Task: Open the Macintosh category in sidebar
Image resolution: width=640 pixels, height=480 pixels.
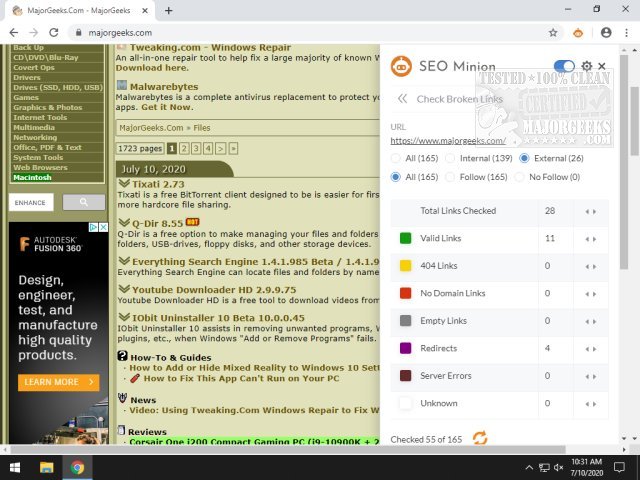Action: [x=35, y=177]
